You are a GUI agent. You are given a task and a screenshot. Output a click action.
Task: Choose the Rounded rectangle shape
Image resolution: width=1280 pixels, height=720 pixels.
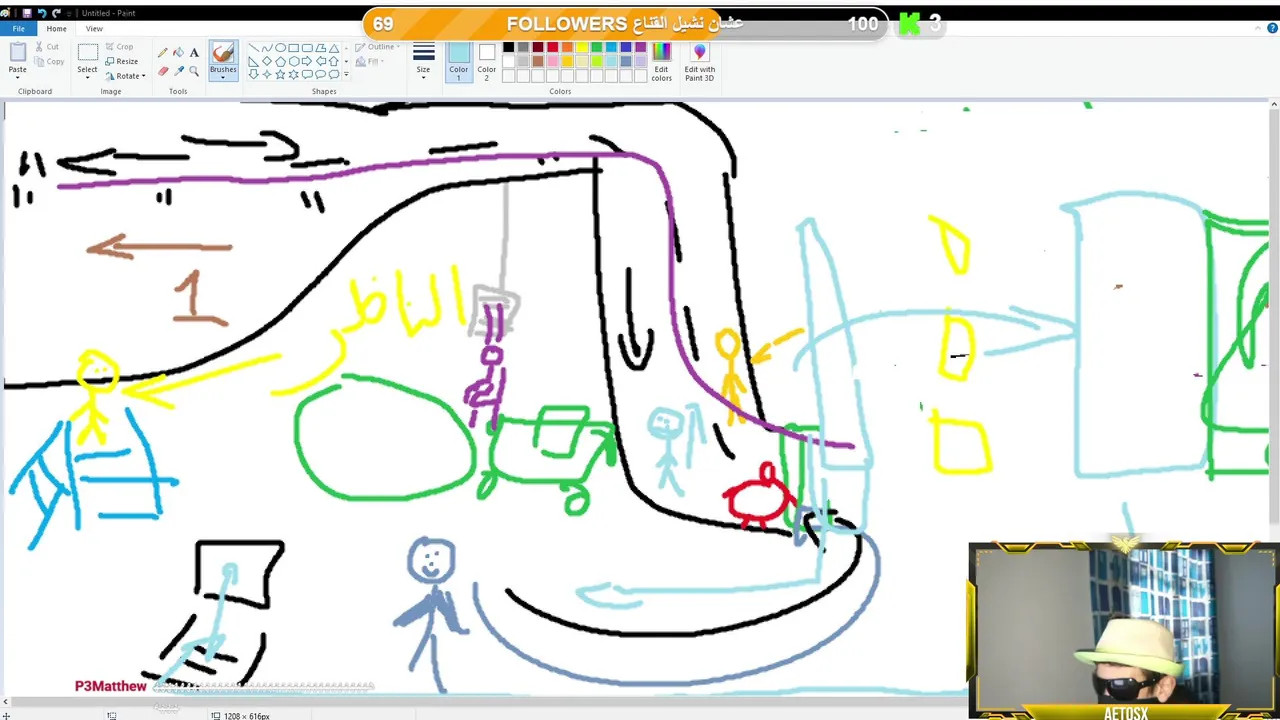click(307, 48)
